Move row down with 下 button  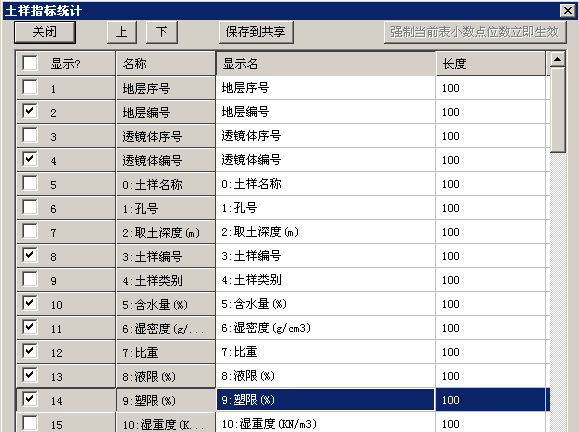pos(162,32)
